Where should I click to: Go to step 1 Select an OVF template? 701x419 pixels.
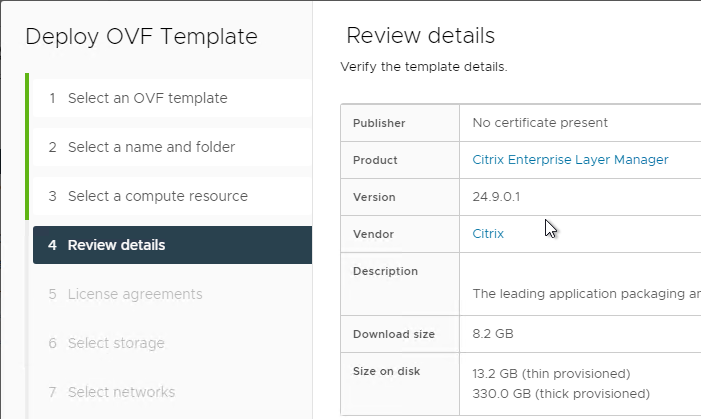pos(173,98)
